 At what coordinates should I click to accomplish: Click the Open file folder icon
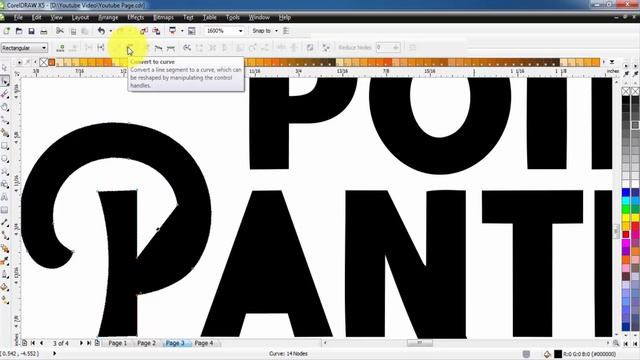pyautogui.click(x=19, y=31)
